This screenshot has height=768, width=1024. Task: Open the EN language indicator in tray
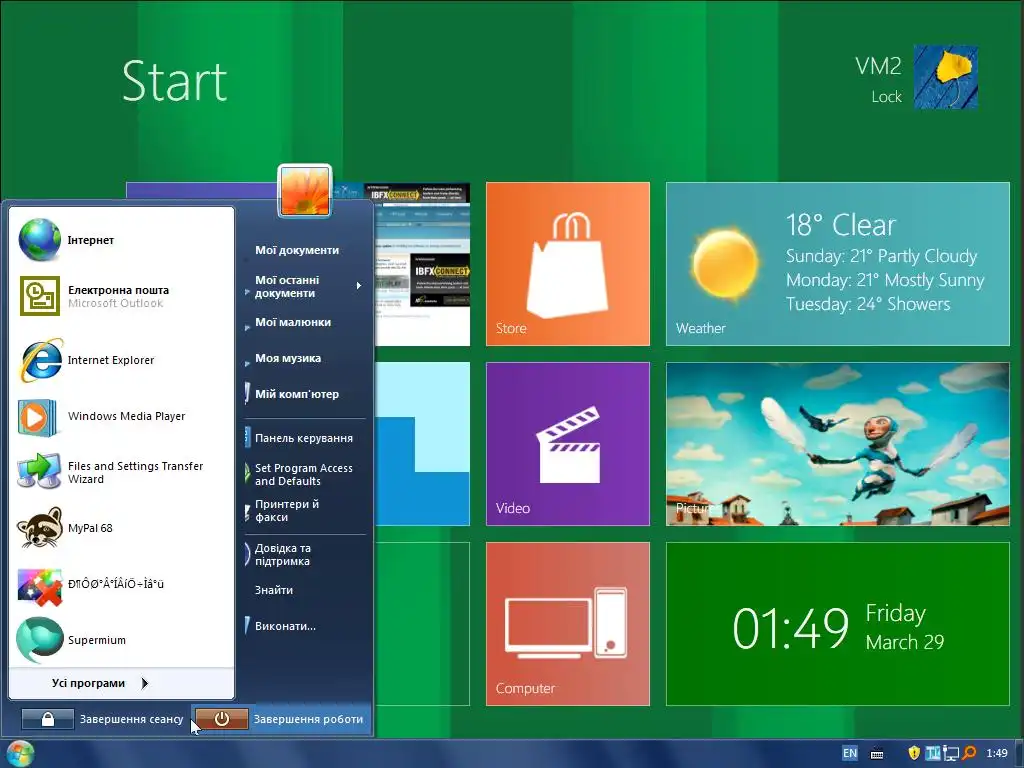tap(850, 753)
